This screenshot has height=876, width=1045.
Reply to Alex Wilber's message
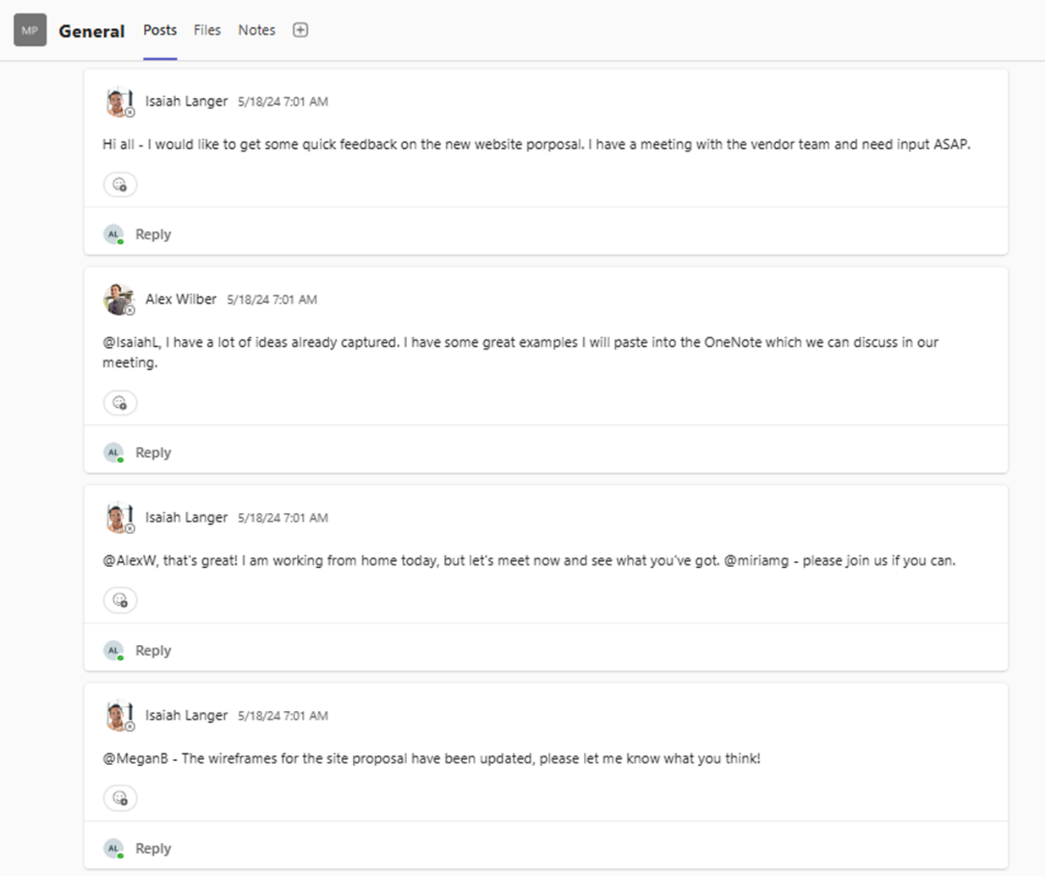(152, 451)
